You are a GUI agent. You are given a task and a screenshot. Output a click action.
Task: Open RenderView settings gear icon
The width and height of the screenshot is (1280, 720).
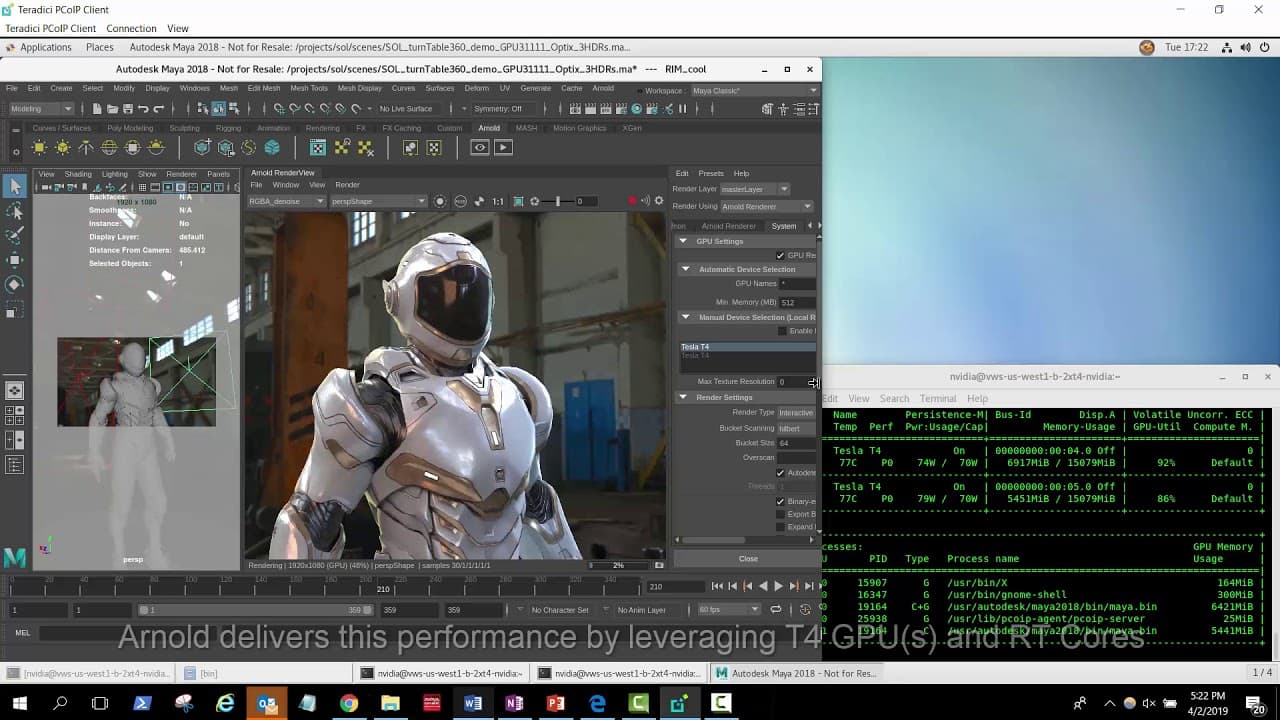point(658,201)
